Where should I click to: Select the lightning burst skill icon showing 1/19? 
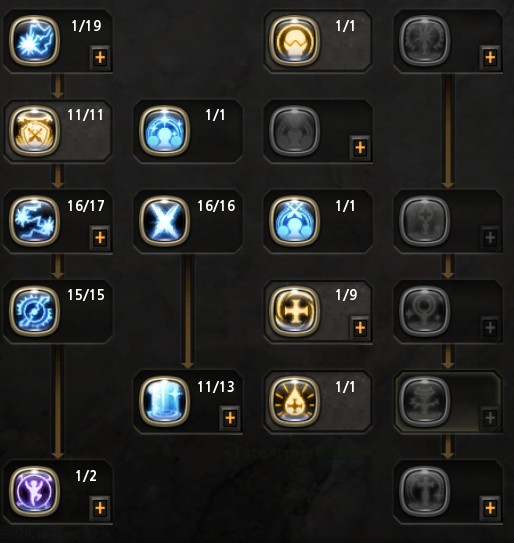(x=34, y=41)
